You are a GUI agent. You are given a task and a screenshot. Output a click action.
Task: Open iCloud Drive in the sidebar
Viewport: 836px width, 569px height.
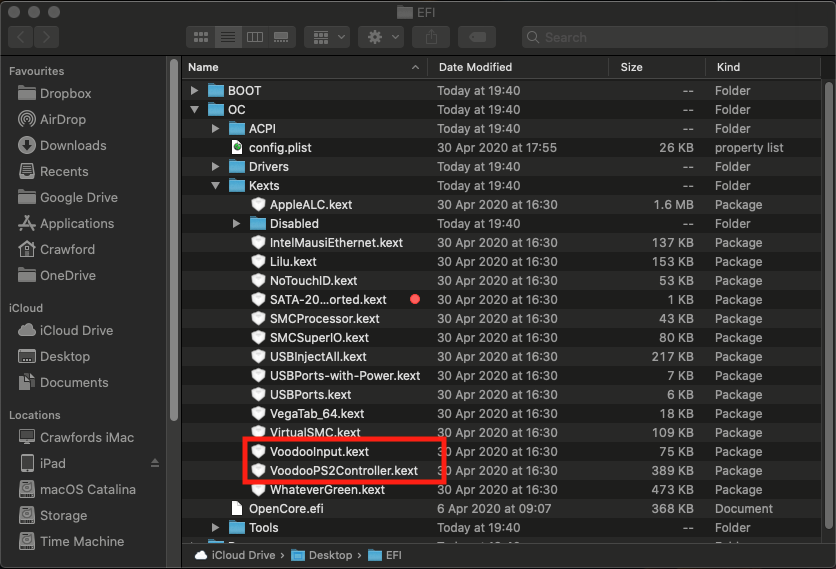pyautogui.click(x=65, y=331)
